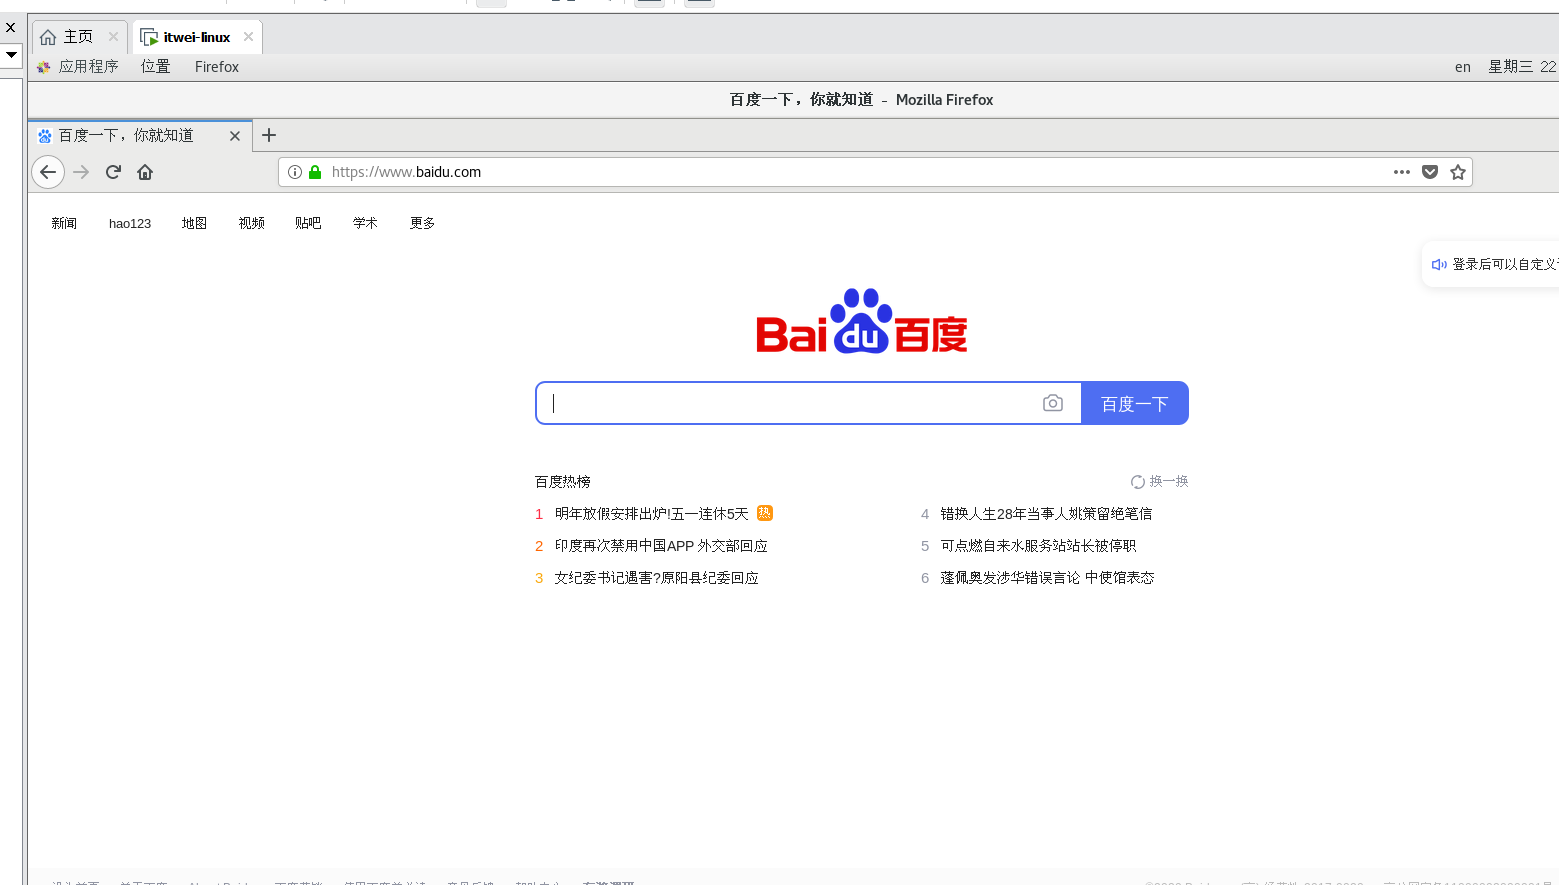Open the 应用程序 applications menu
Screen dimensions: 1559x885
point(78,67)
